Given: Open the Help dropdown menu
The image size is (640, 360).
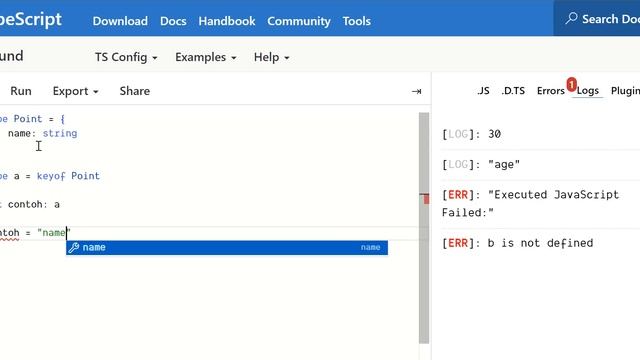Looking at the screenshot, I should tap(271, 57).
